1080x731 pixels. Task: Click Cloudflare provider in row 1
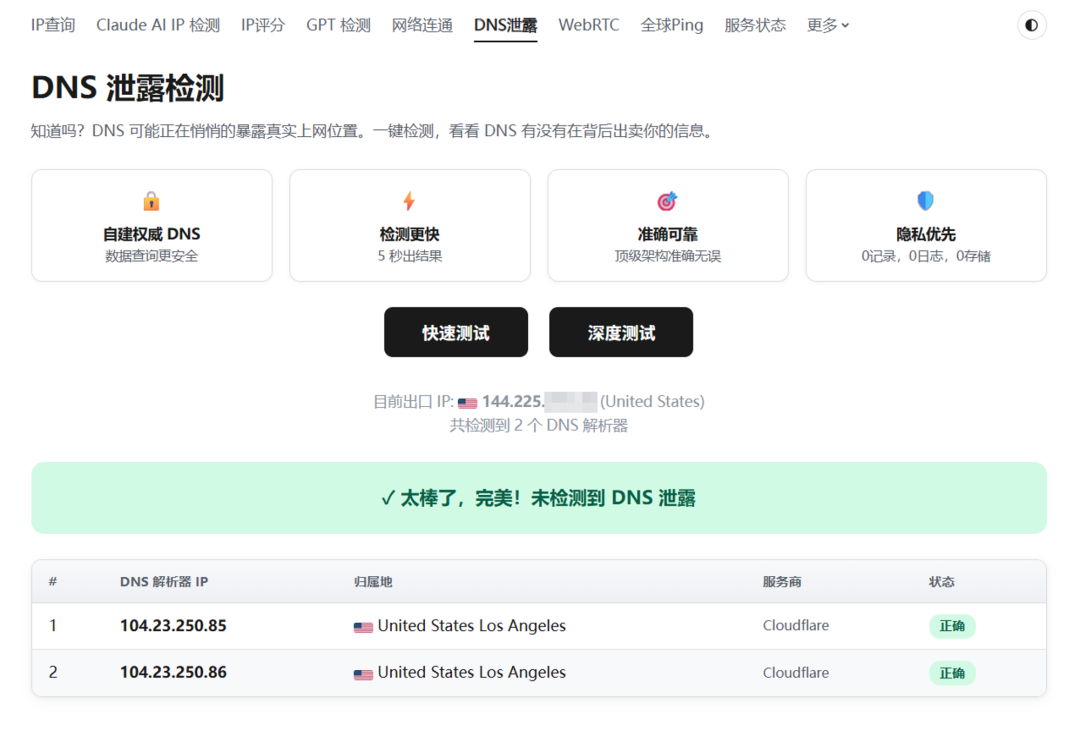tap(796, 626)
